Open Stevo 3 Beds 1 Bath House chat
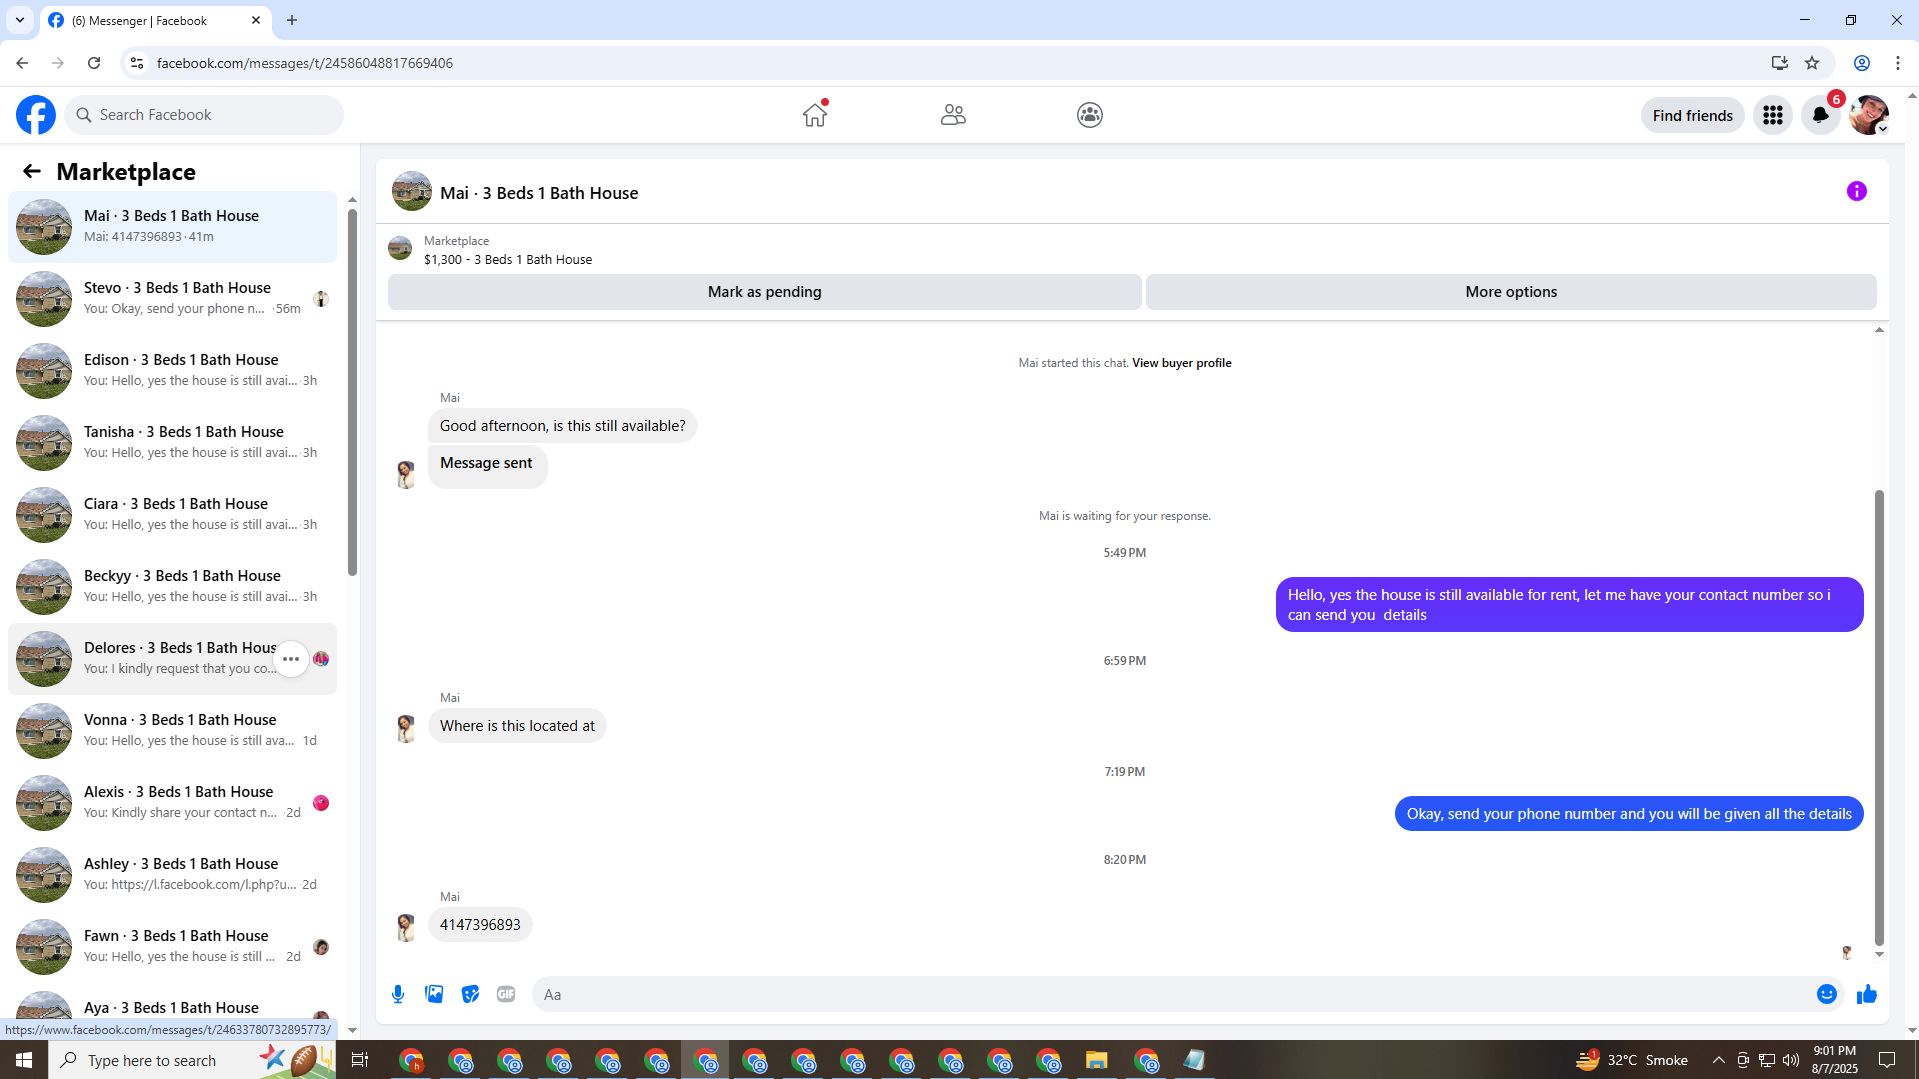Viewport: 1919px width, 1079px height. (x=172, y=298)
